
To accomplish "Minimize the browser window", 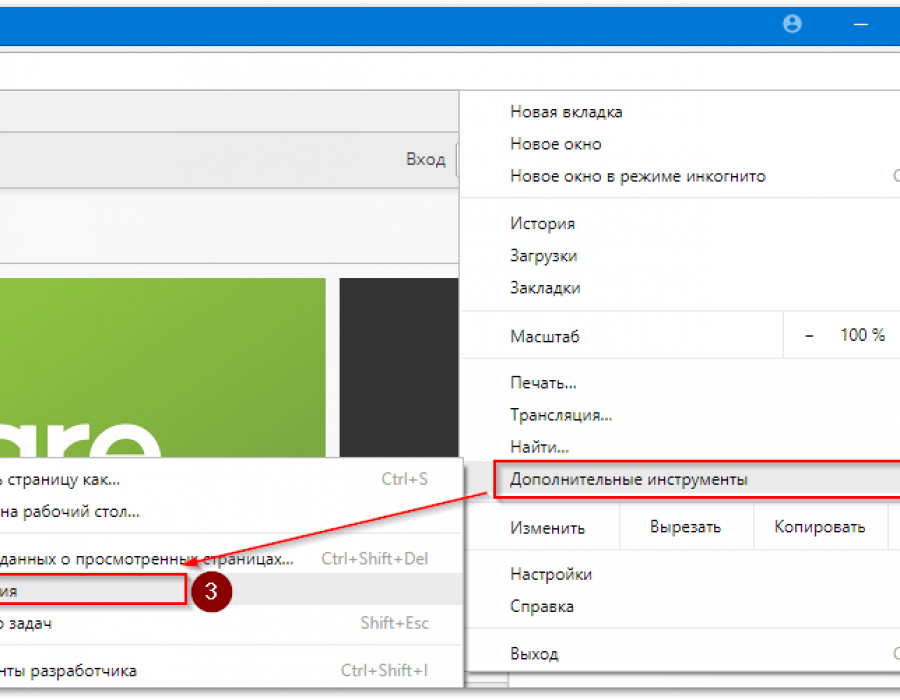I will coord(860,24).
